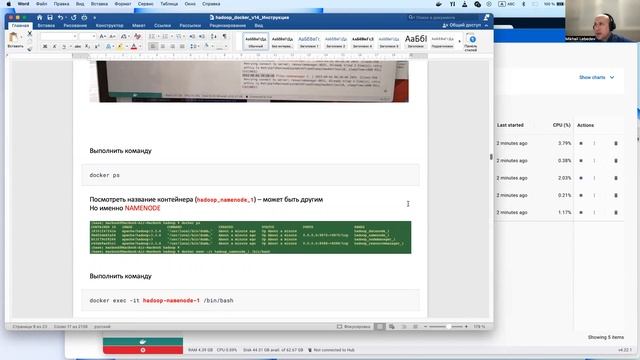The height and width of the screenshot is (360, 640).
Task: Expand the styles gallery arrow
Action: pos(460,41)
